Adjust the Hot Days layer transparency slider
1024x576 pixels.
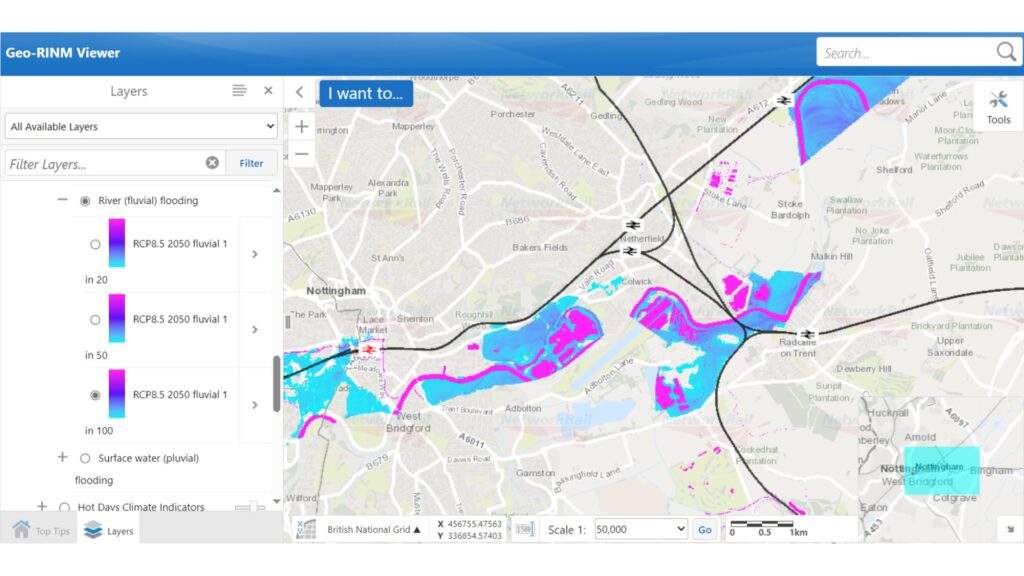(x=249, y=507)
